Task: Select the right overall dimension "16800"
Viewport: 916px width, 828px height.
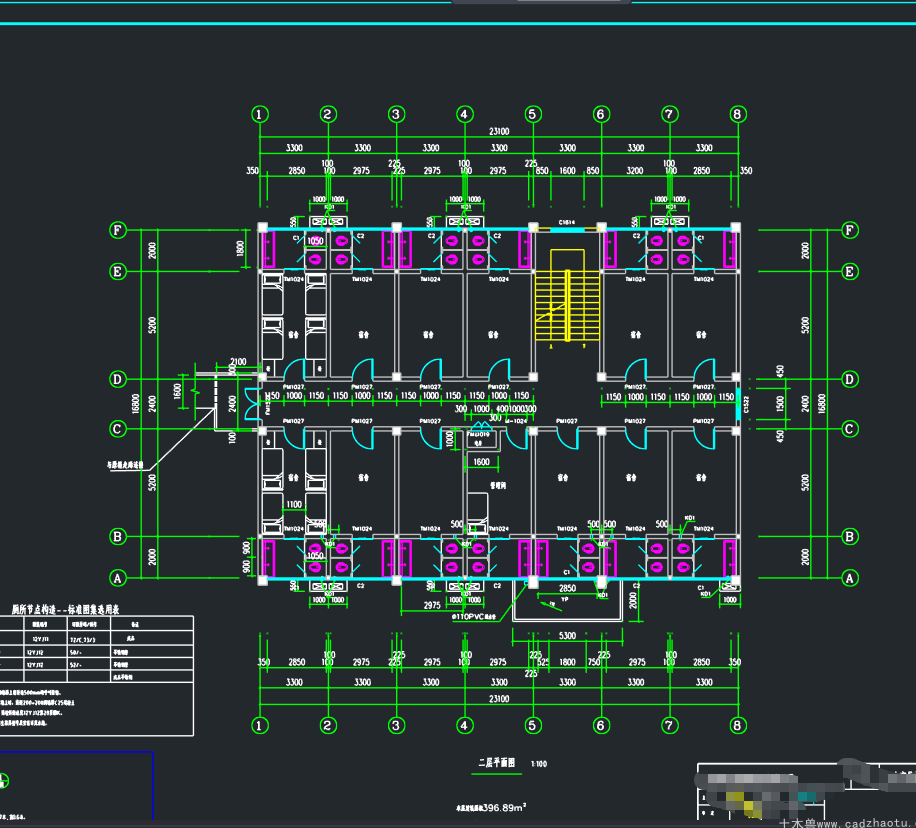Action: (822, 404)
